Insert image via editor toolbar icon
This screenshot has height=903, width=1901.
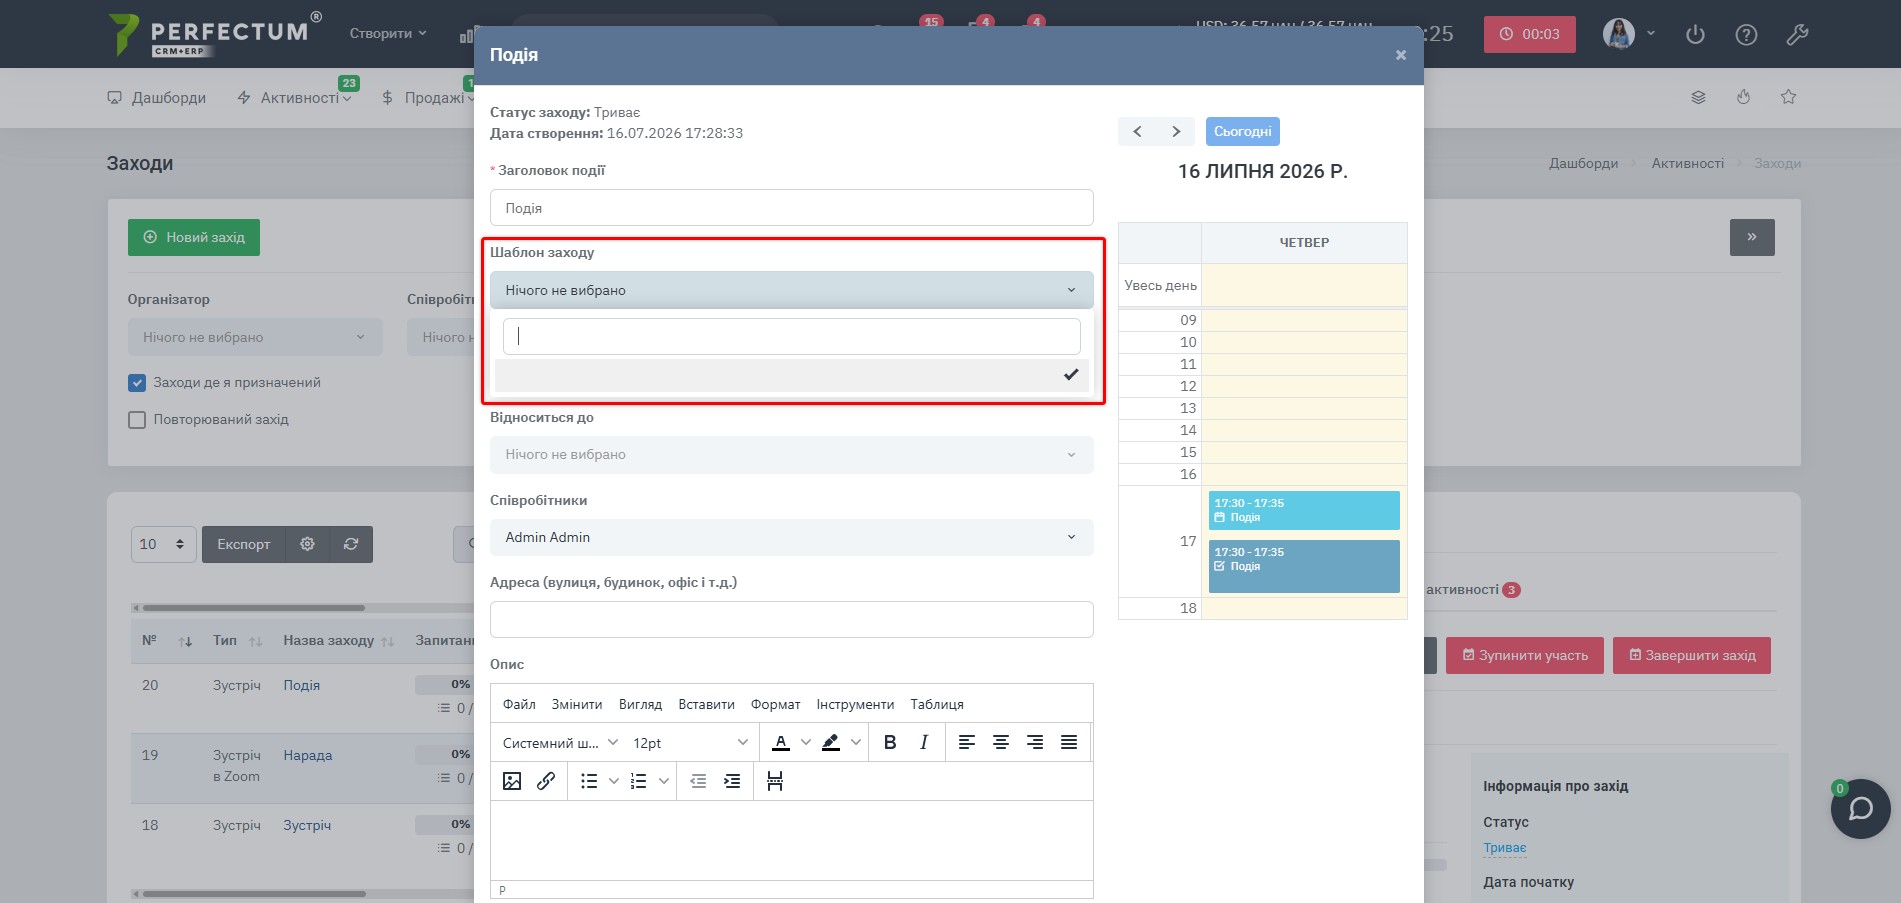[x=512, y=781]
